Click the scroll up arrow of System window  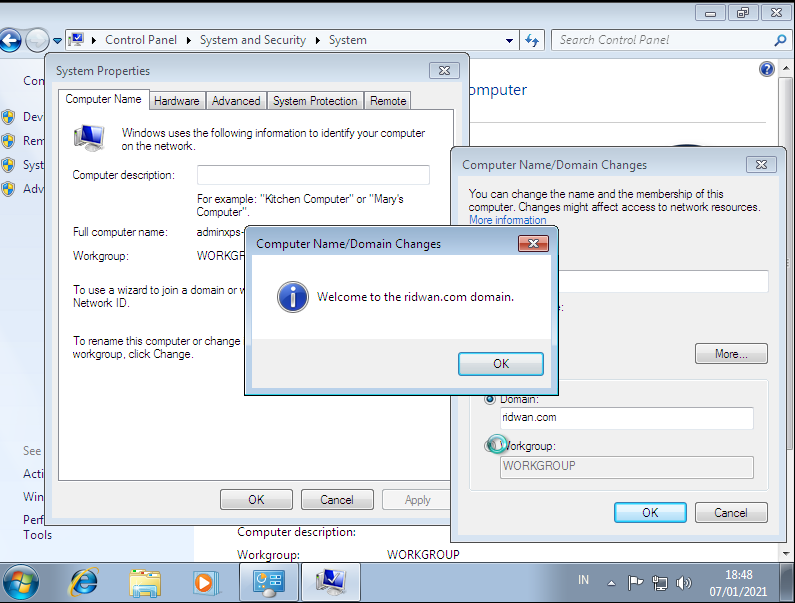coord(786,67)
